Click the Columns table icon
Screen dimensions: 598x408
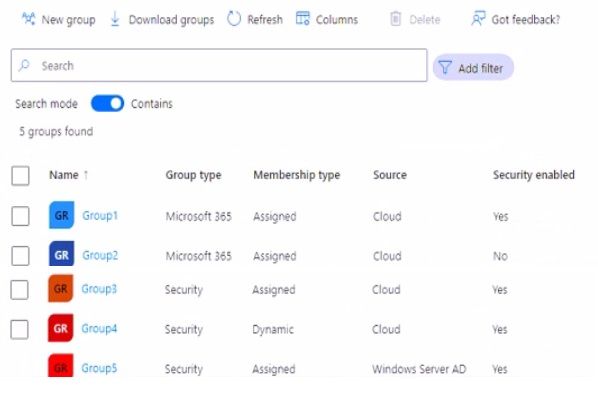click(303, 19)
